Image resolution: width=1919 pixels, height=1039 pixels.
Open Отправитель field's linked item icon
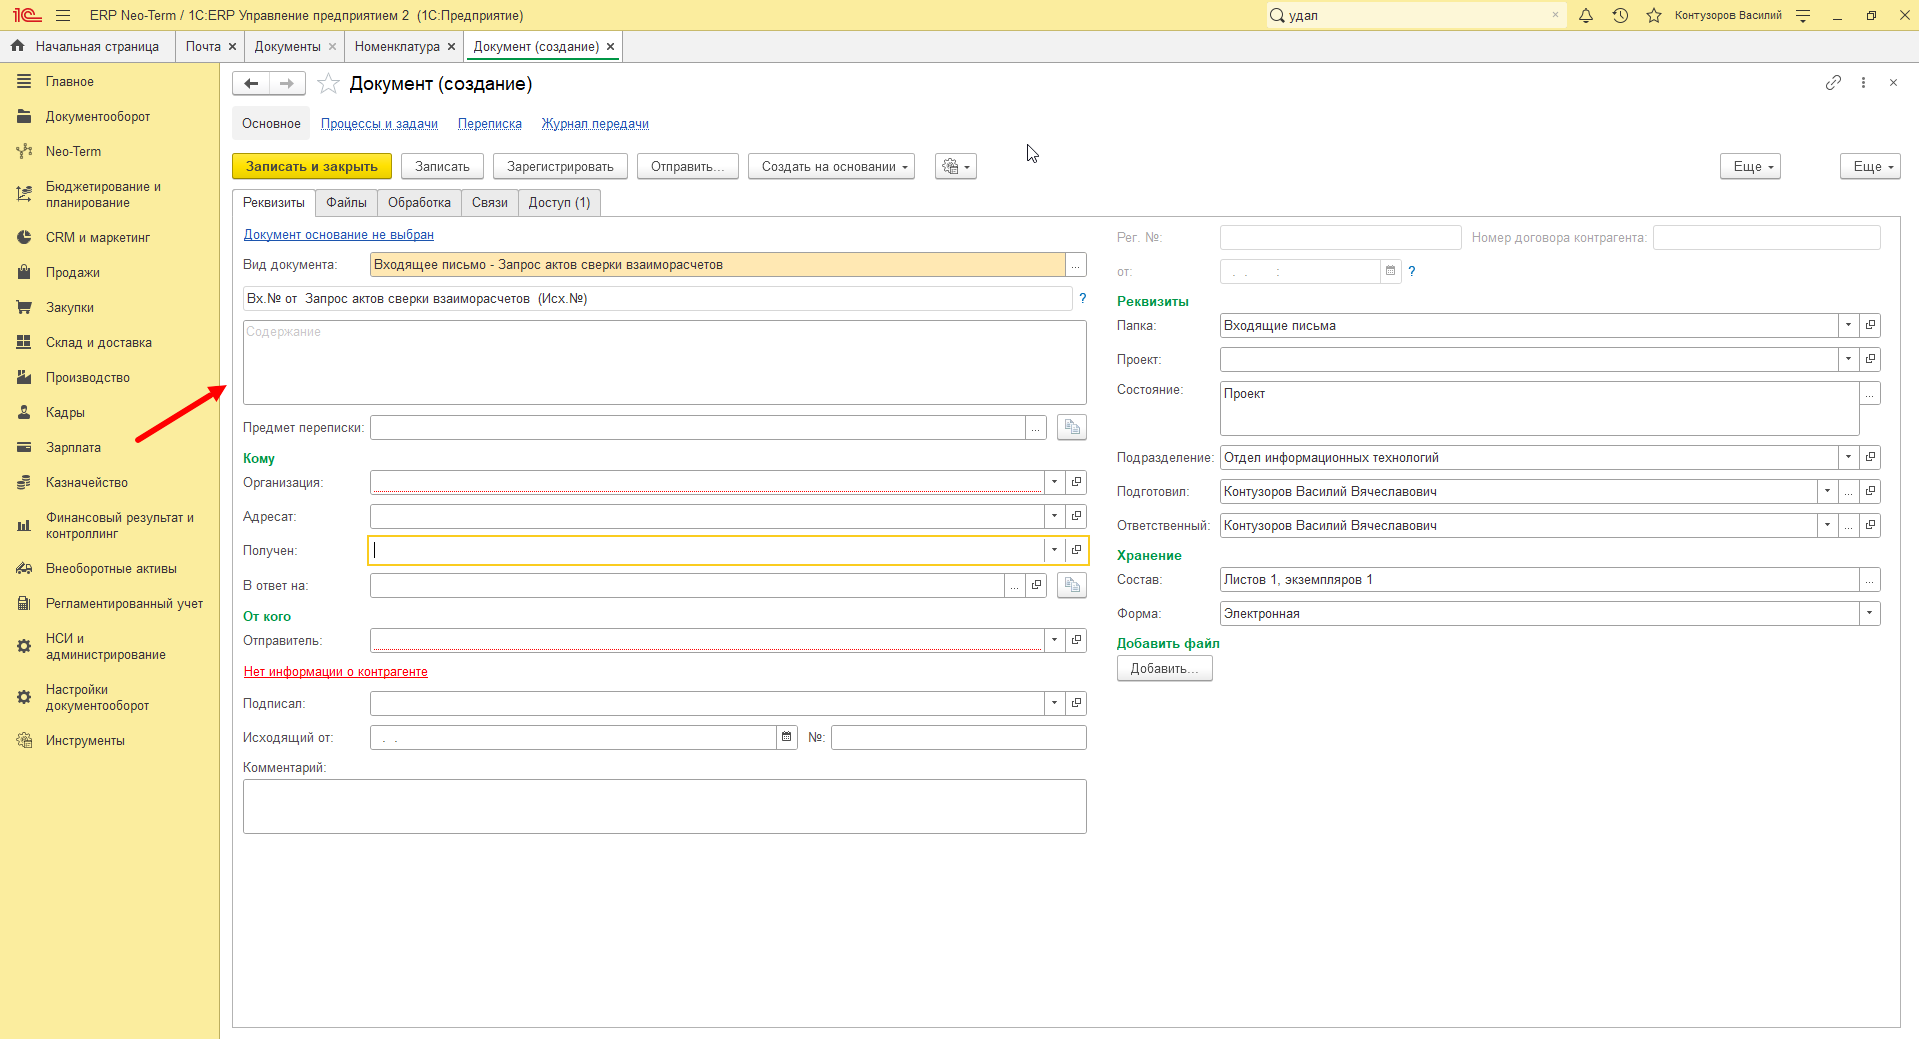pos(1077,640)
